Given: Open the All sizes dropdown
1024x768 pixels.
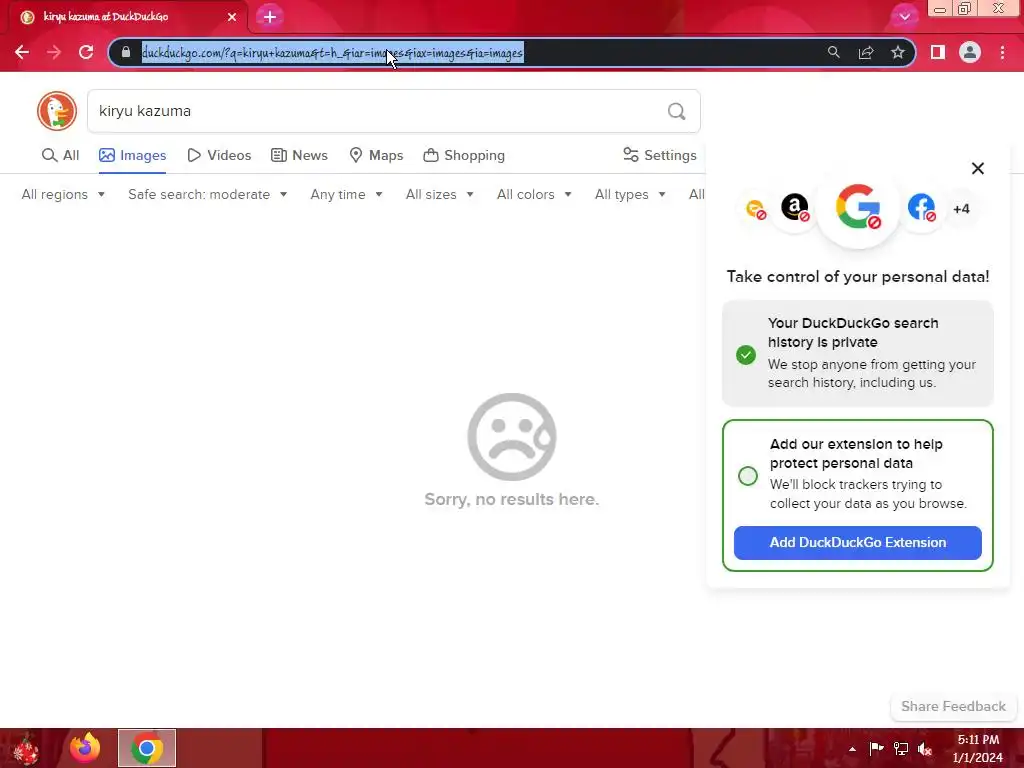Looking at the screenshot, I should [x=440, y=195].
